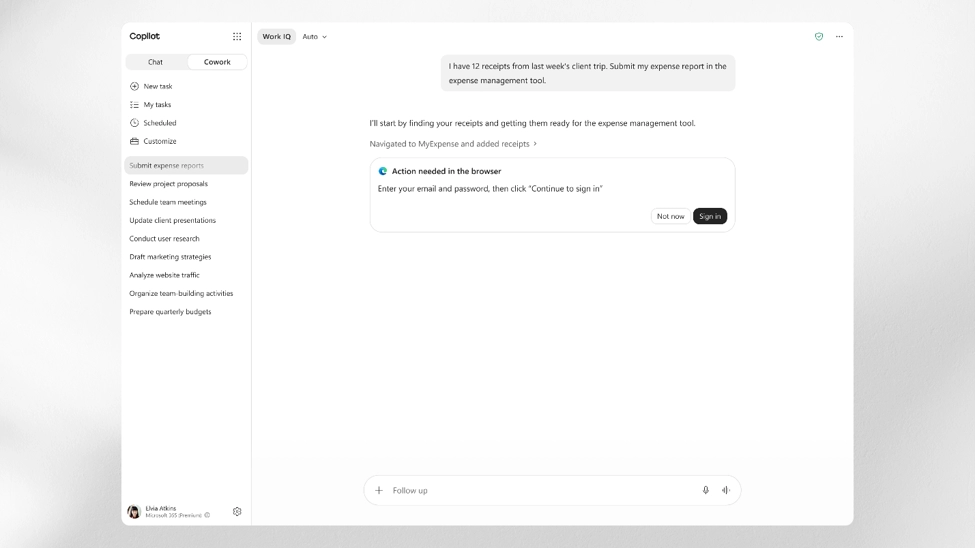975x548 pixels.
Task: Click the info icon beside Microsoft 365 Premium
Action: pyautogui.click(x=207, y=515)
